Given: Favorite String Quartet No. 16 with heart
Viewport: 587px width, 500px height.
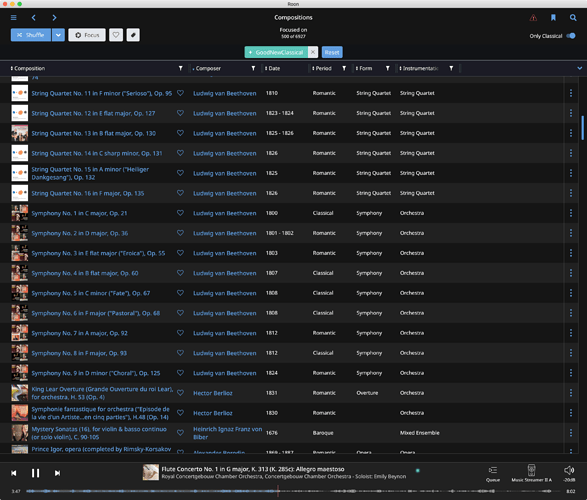Looking at the screenshot, I should [180, 193].
